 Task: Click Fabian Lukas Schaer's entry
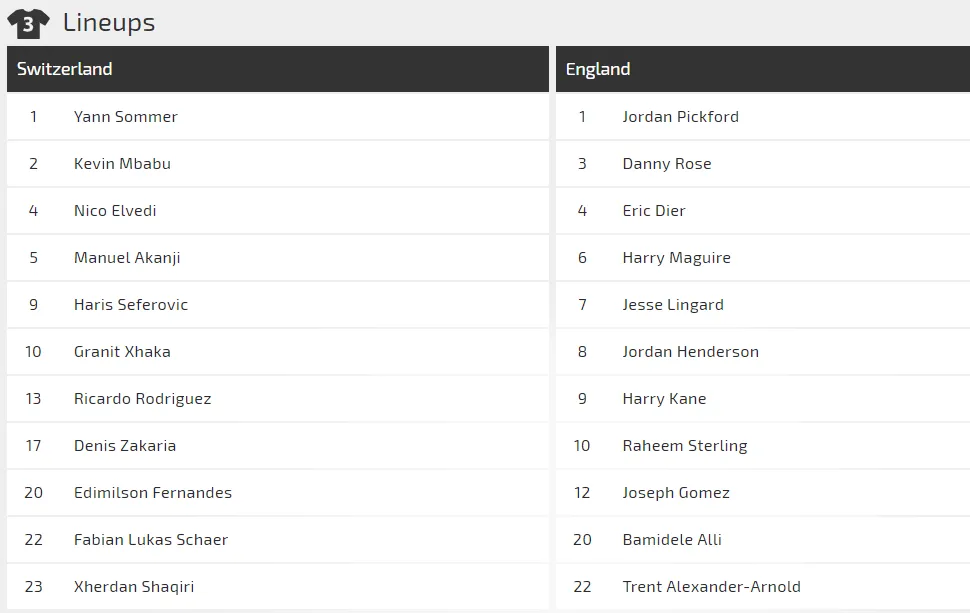pos(150,540)
